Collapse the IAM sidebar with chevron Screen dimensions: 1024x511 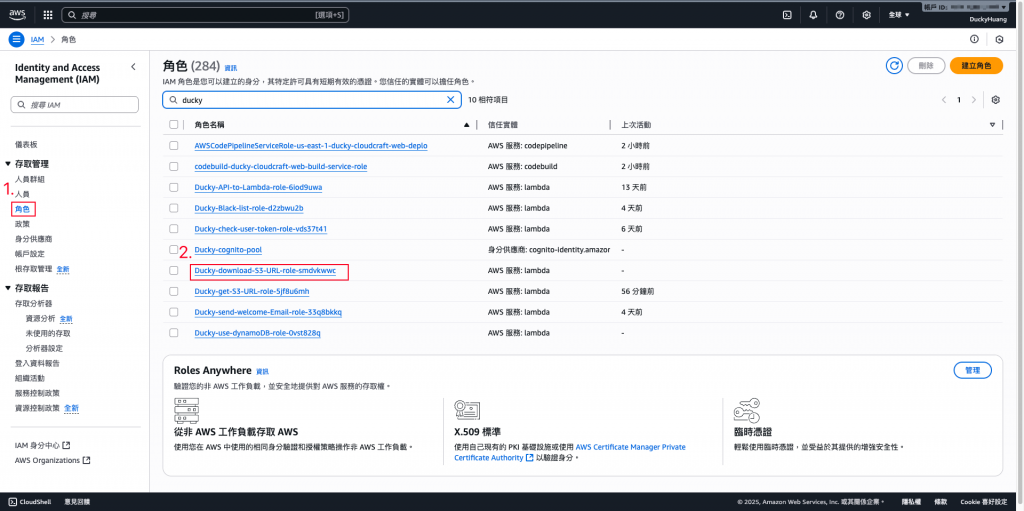tap(133, 67)
